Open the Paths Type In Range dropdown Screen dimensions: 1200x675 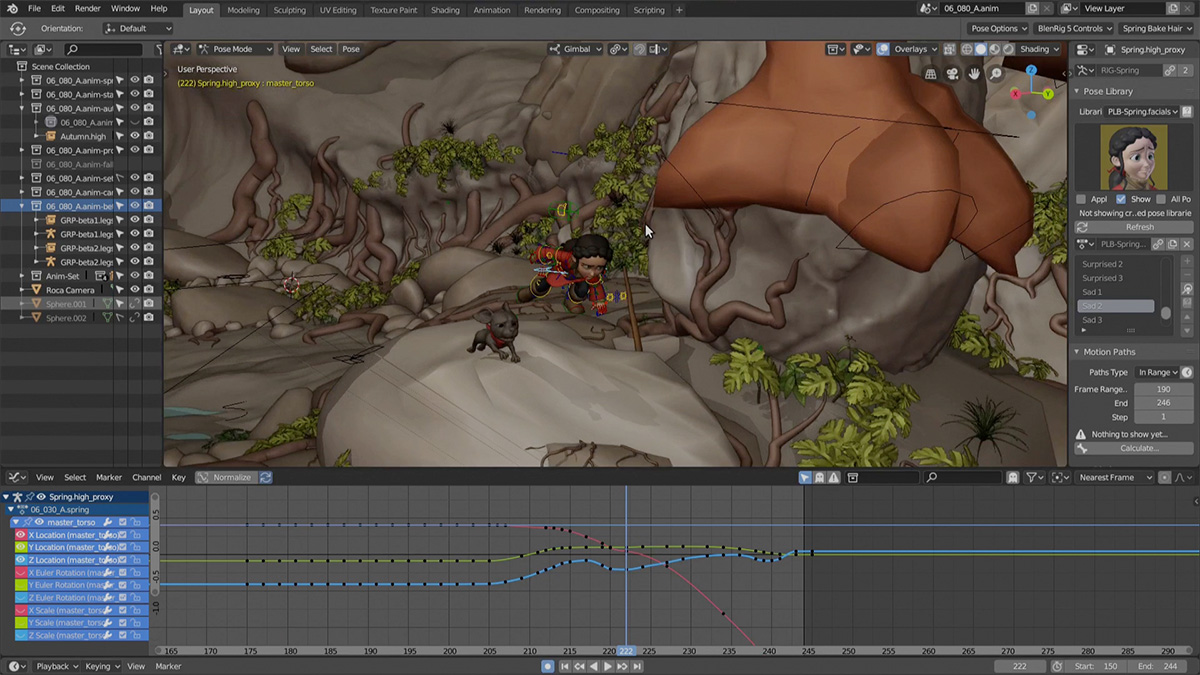pos(1158,372)
